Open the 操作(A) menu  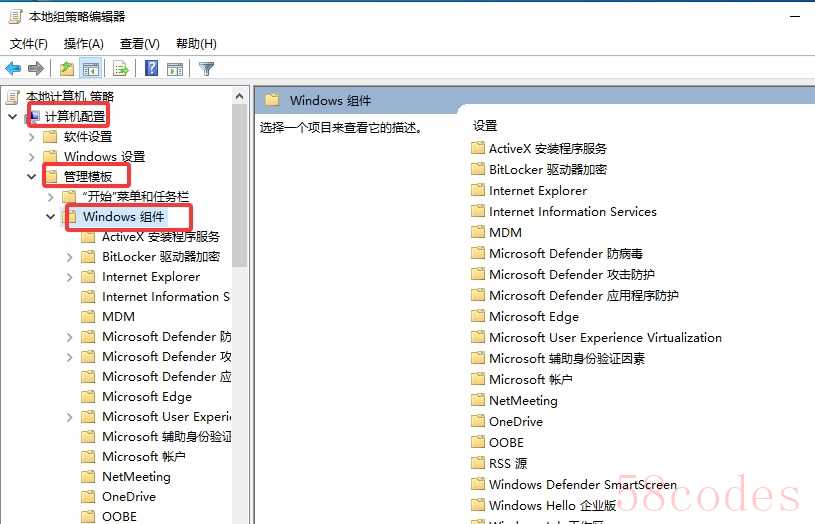coord(84,44)
